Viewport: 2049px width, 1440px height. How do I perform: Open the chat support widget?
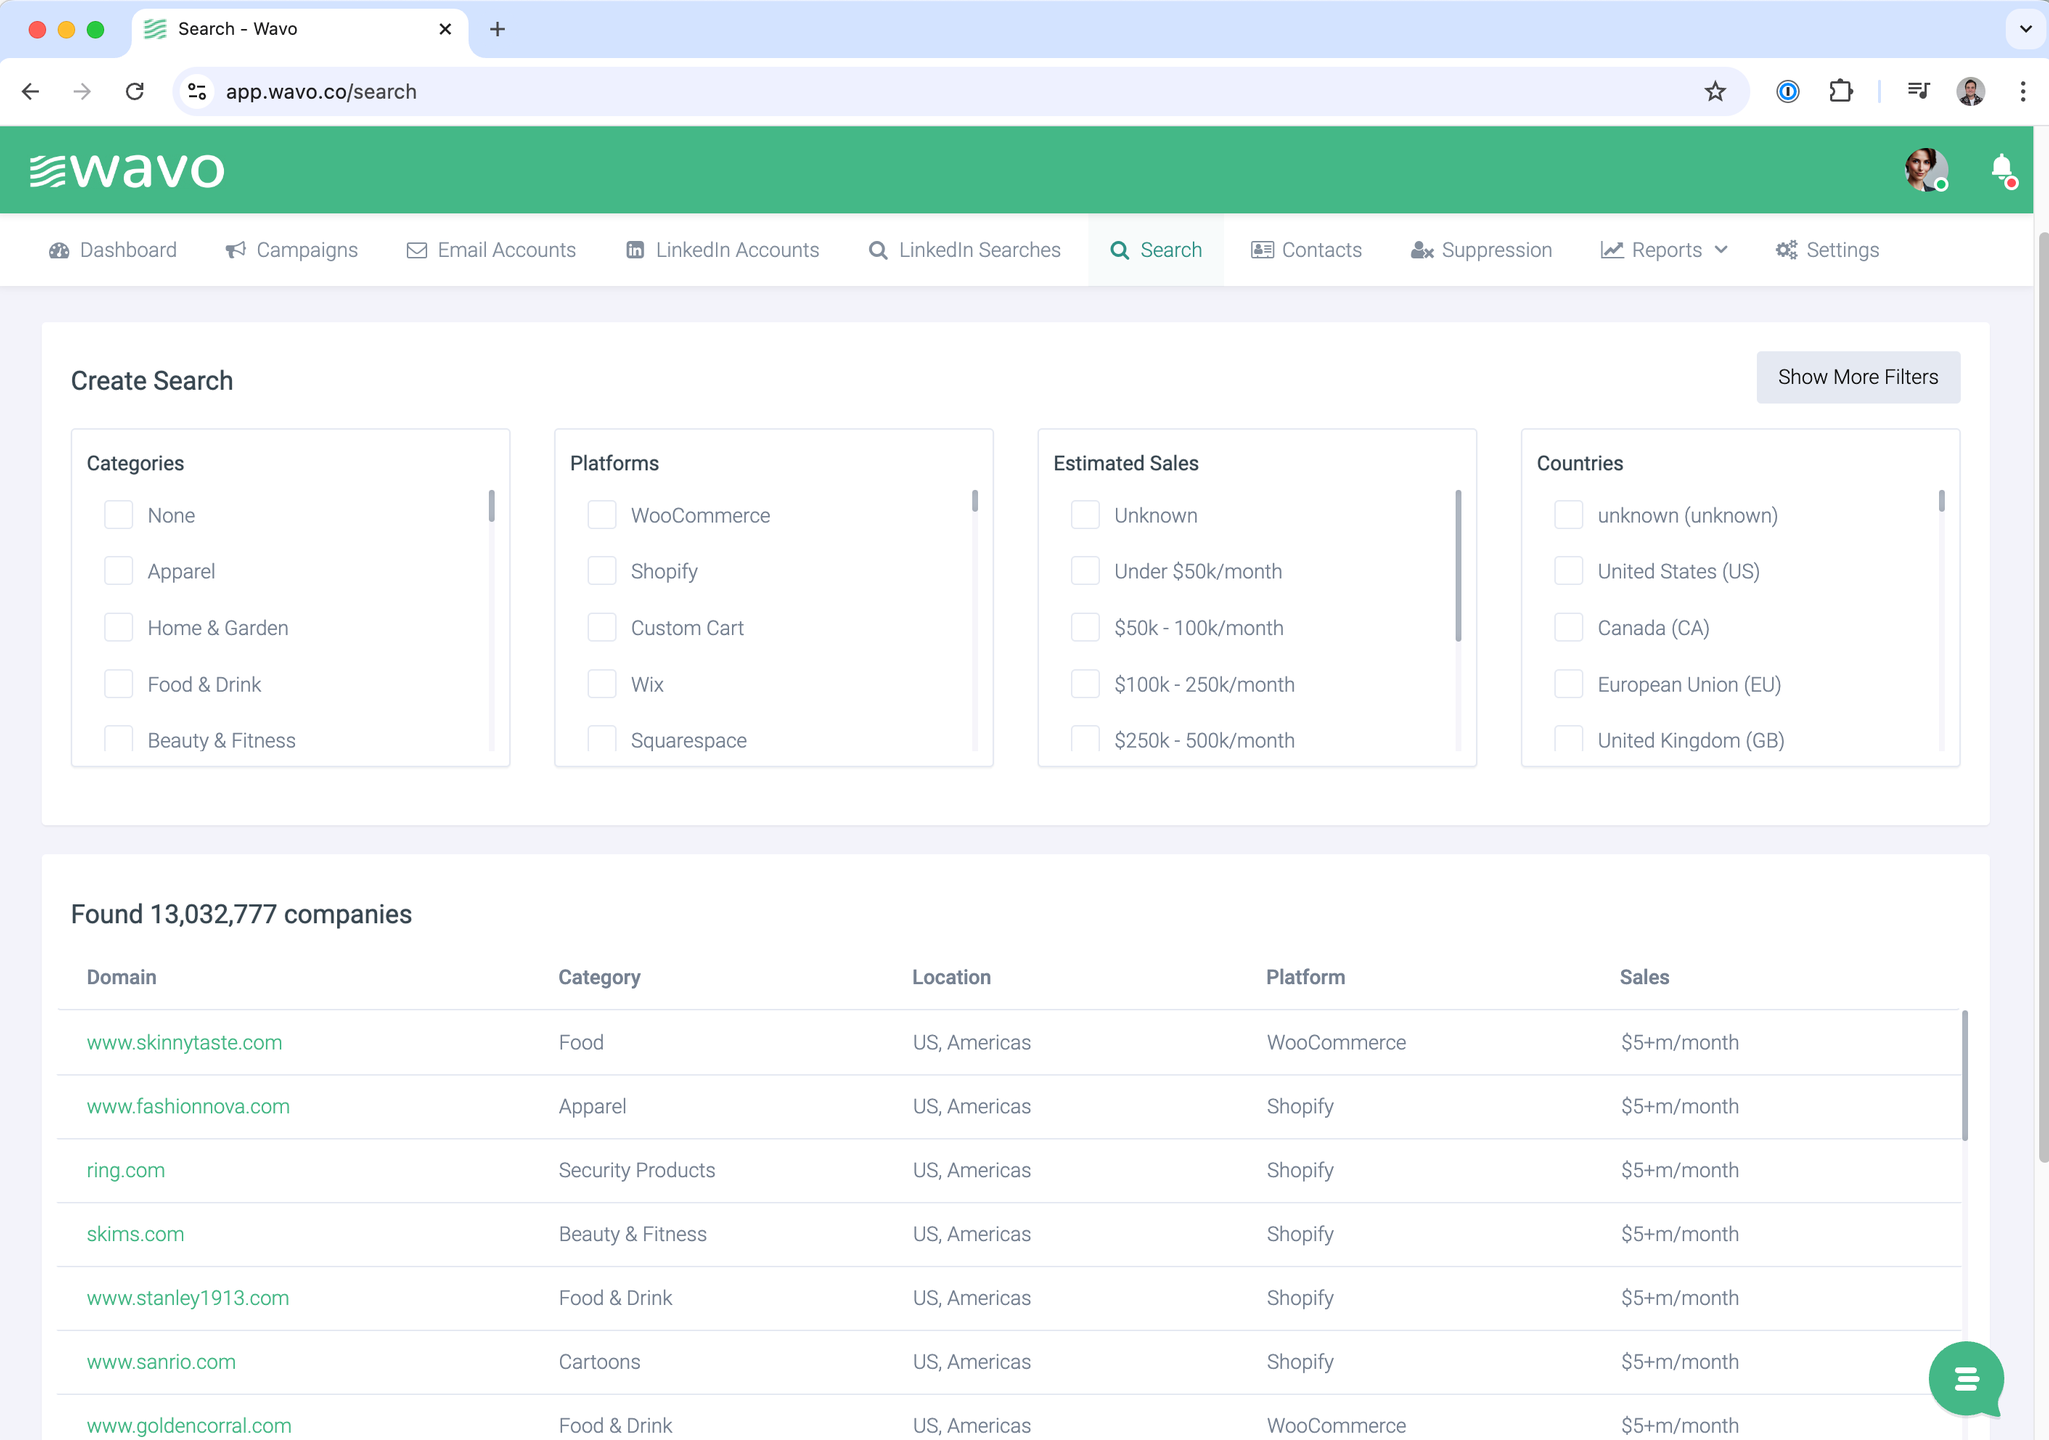pos(1965,1379)
